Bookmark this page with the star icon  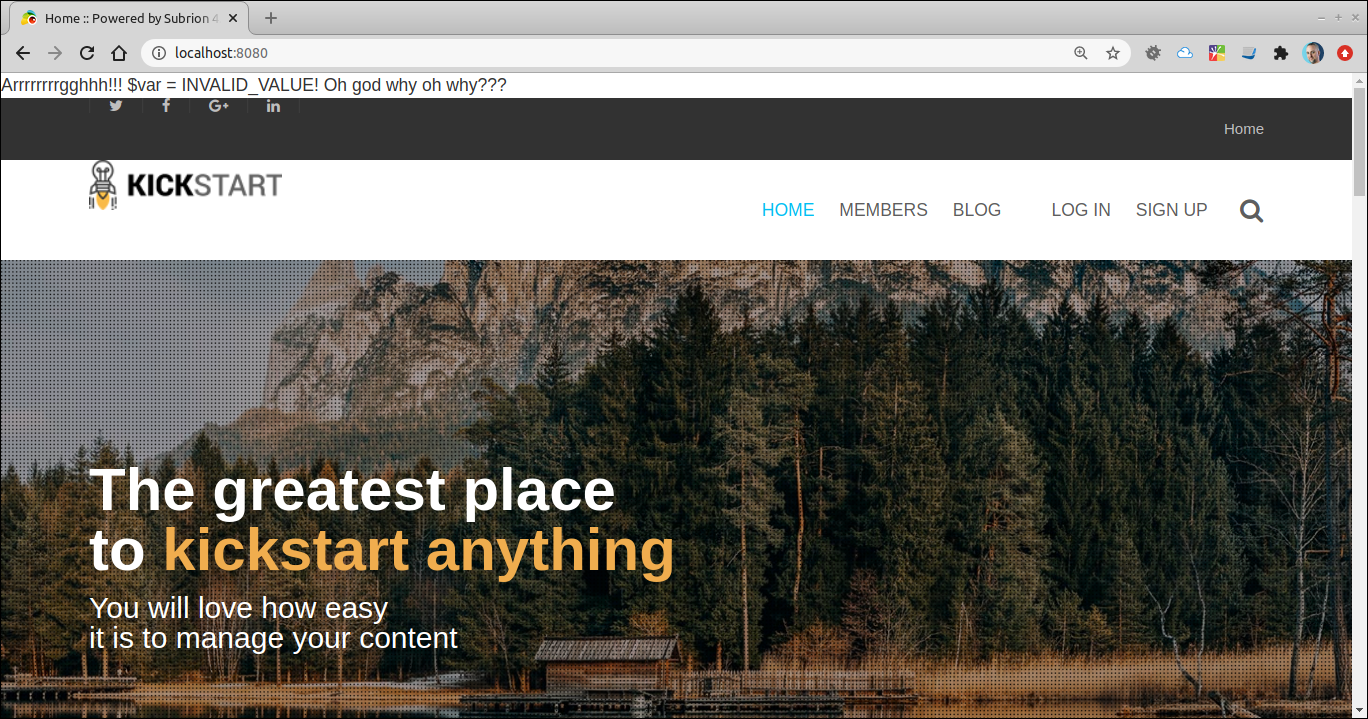pos(1113,53)
